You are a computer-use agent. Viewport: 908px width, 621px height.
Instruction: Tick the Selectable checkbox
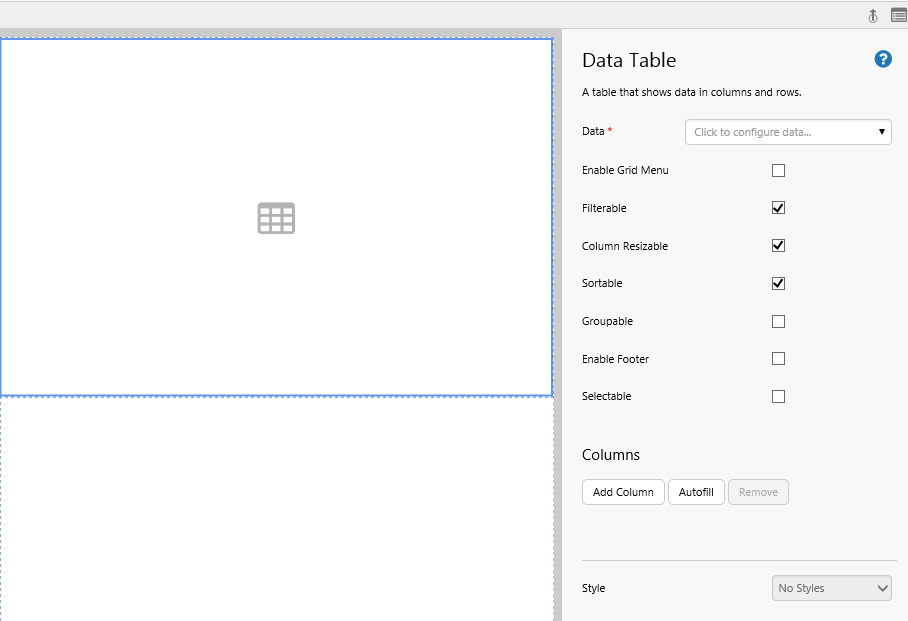coord(778,396)
